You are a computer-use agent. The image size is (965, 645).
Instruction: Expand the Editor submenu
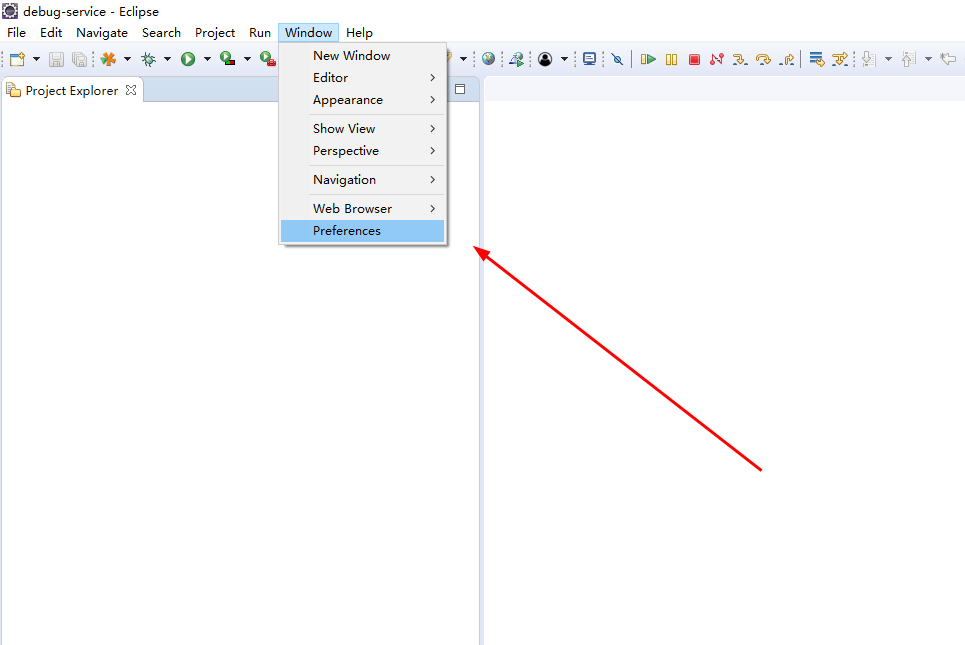pos(362,78)
